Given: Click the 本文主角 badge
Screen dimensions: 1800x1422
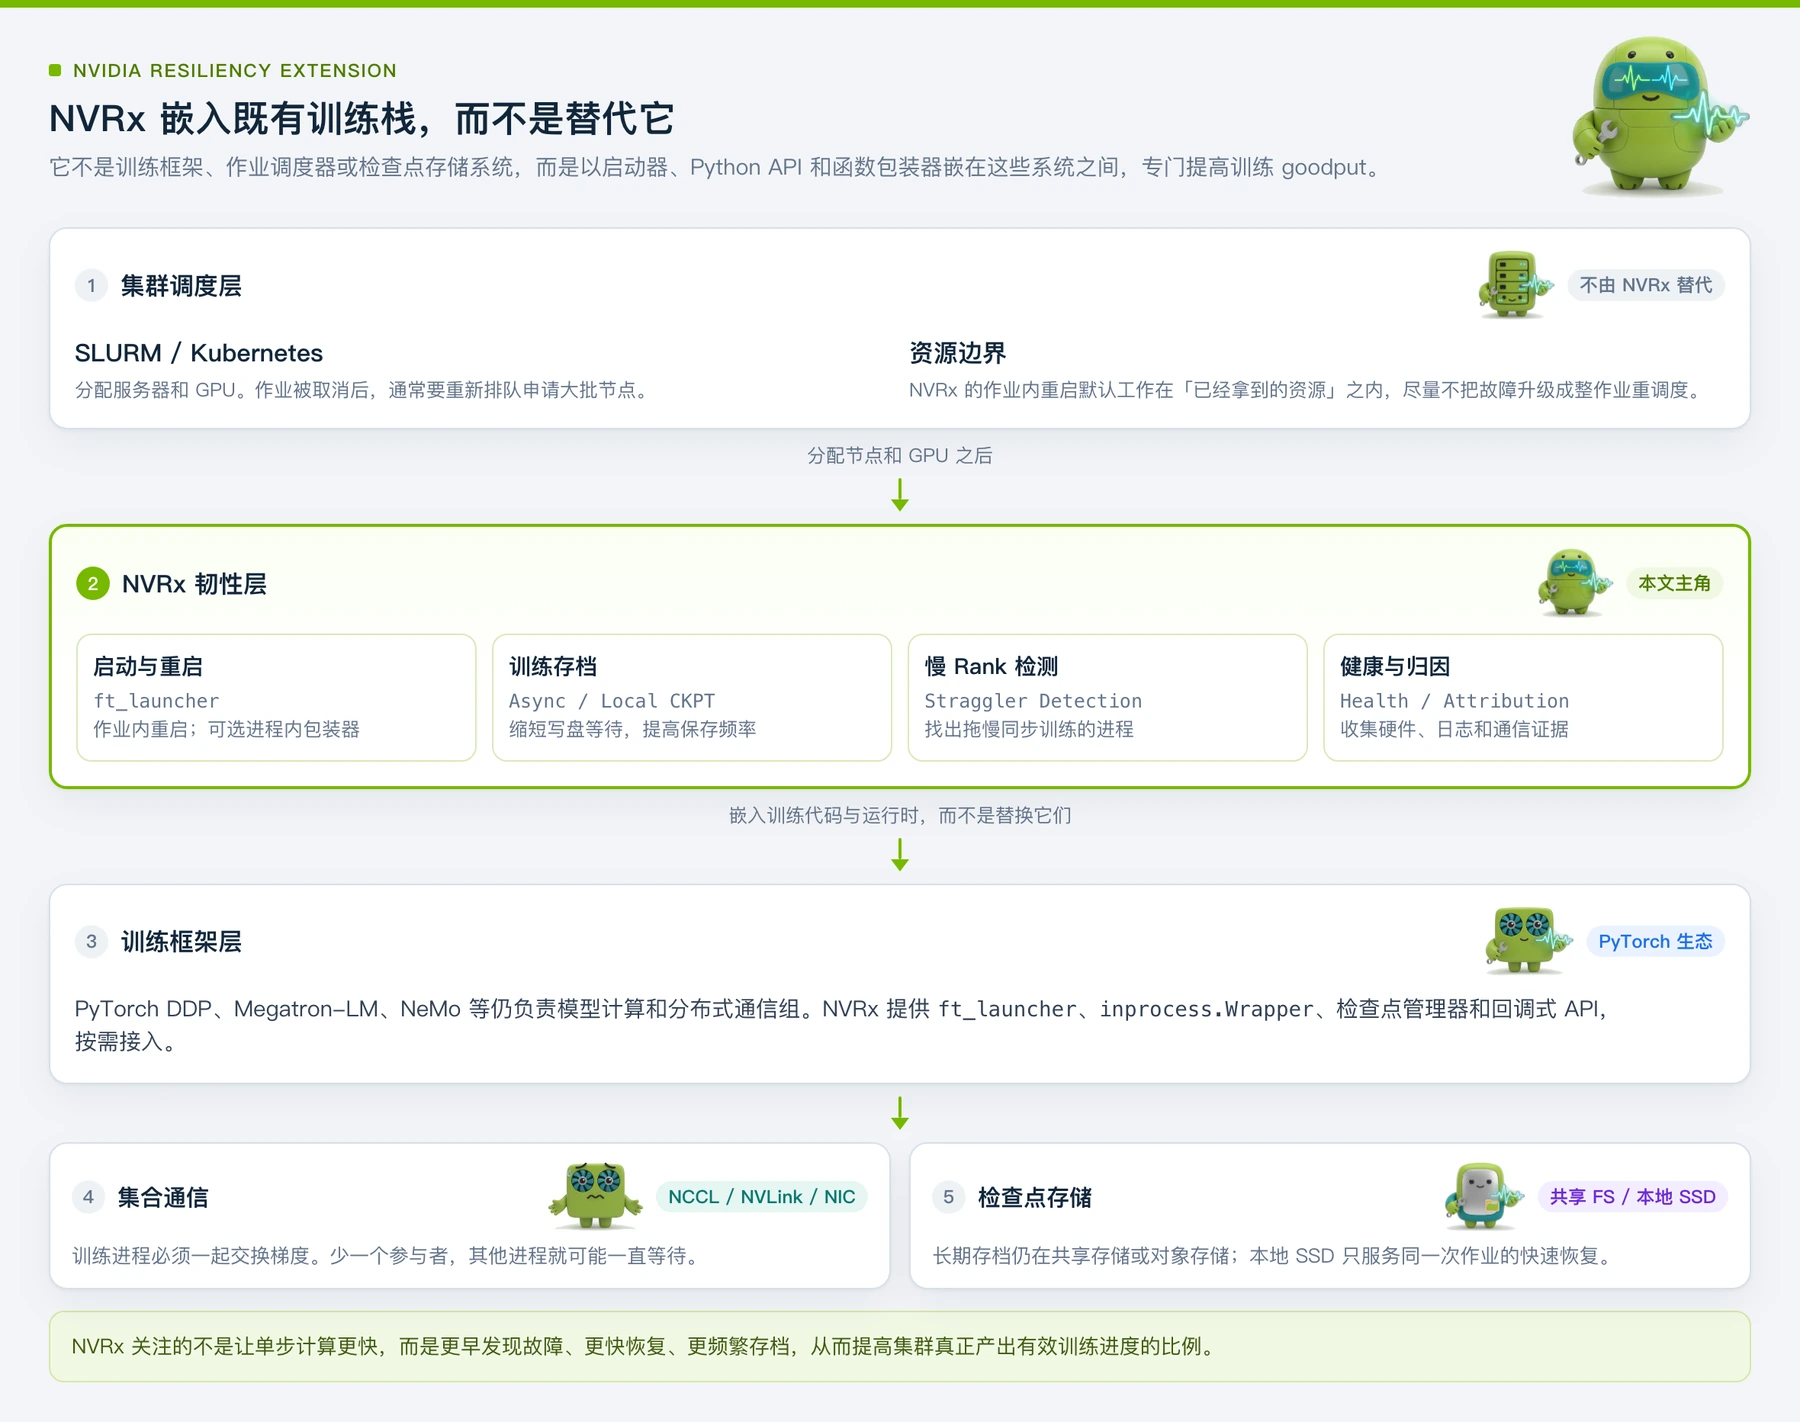Looking at the screenshot, I should tap(1674, 583).
